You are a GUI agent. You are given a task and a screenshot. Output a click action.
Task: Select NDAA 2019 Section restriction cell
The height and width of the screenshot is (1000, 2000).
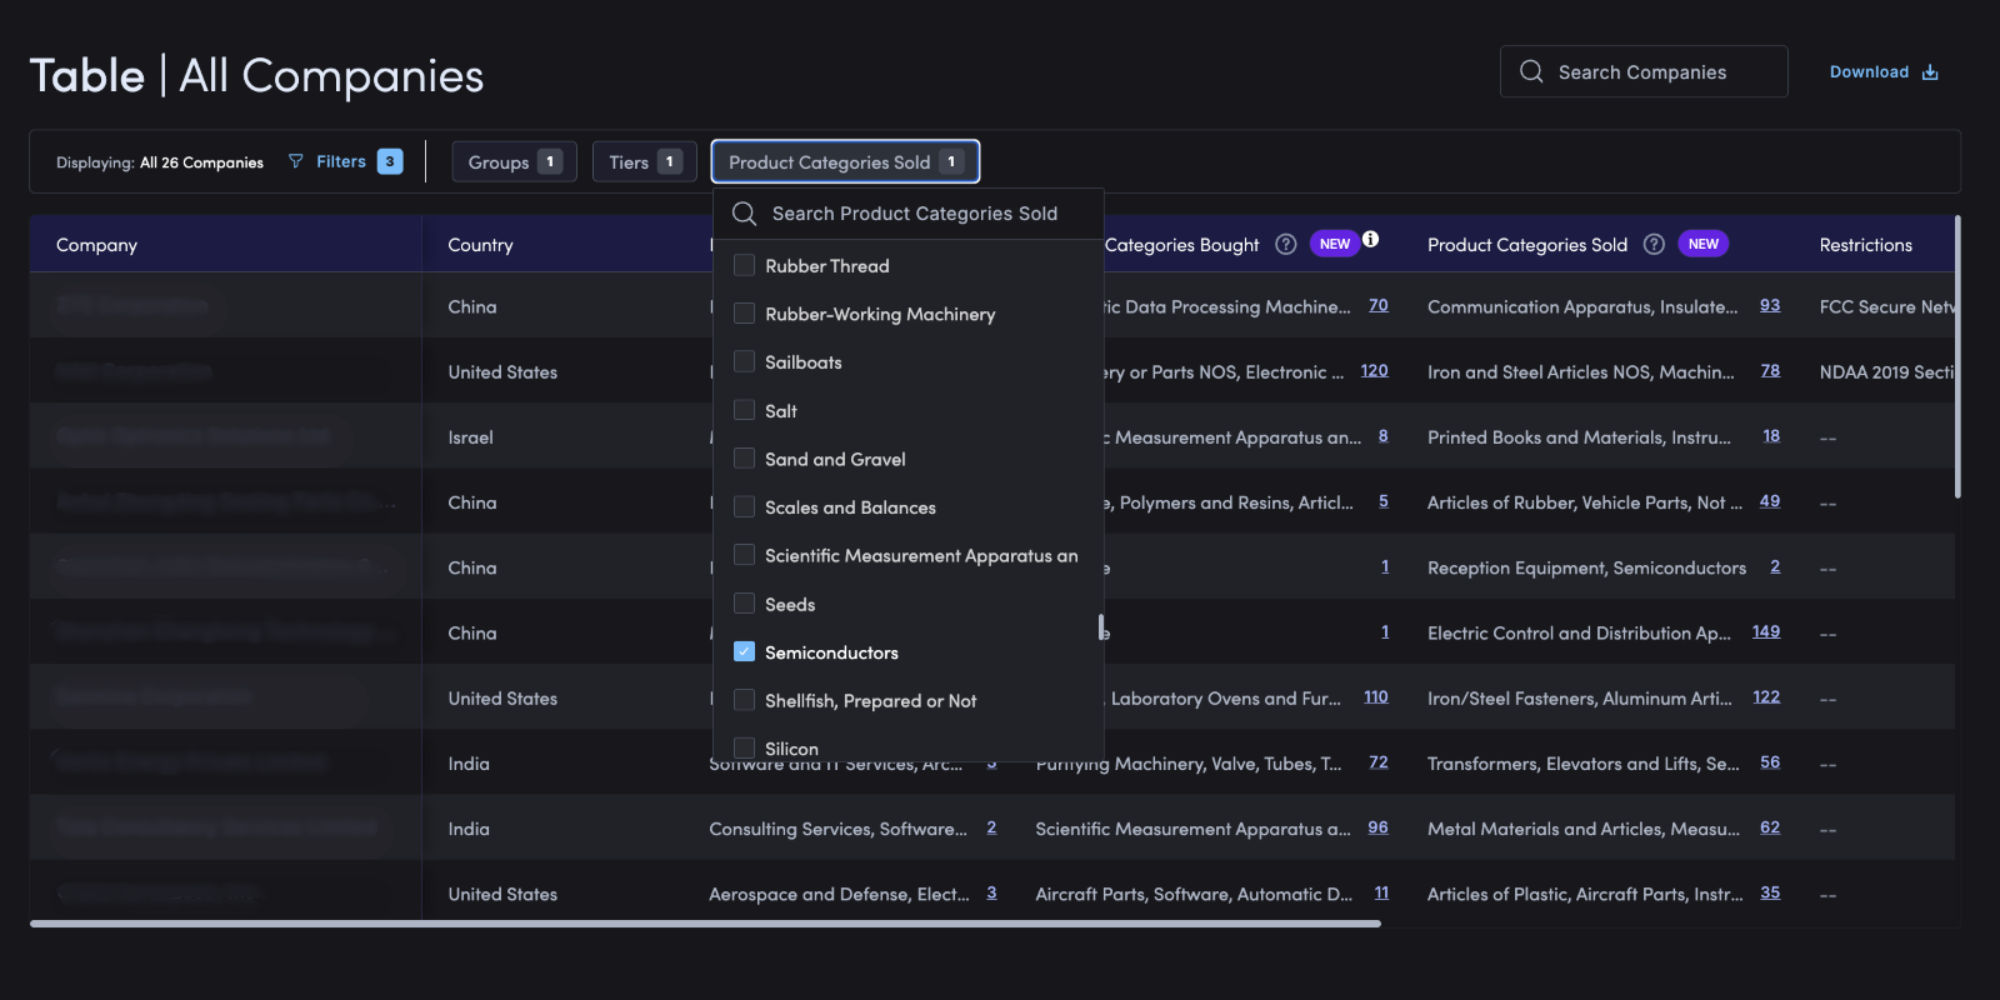(x=1887, y=372)
